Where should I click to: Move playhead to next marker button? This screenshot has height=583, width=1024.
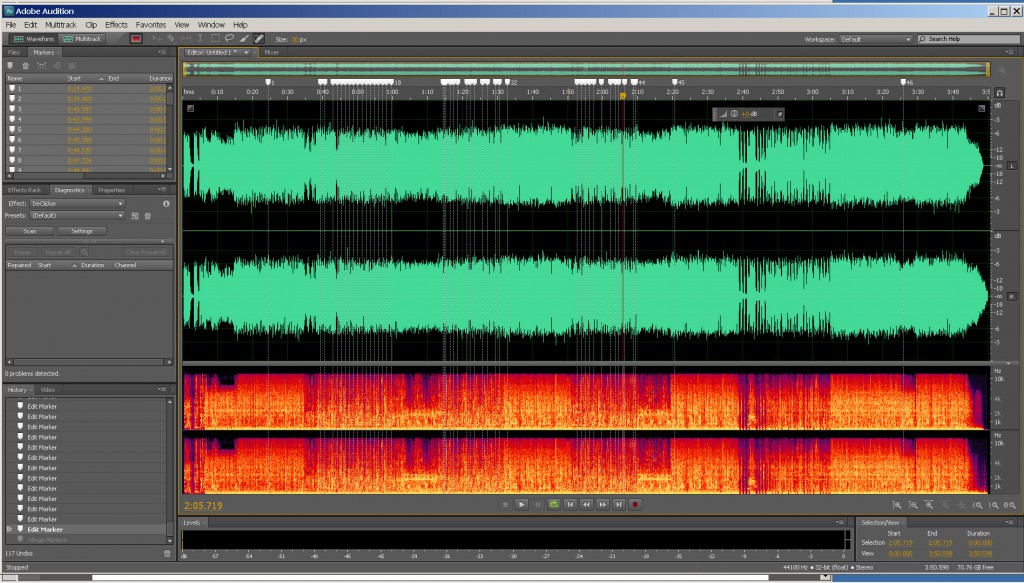618,505
